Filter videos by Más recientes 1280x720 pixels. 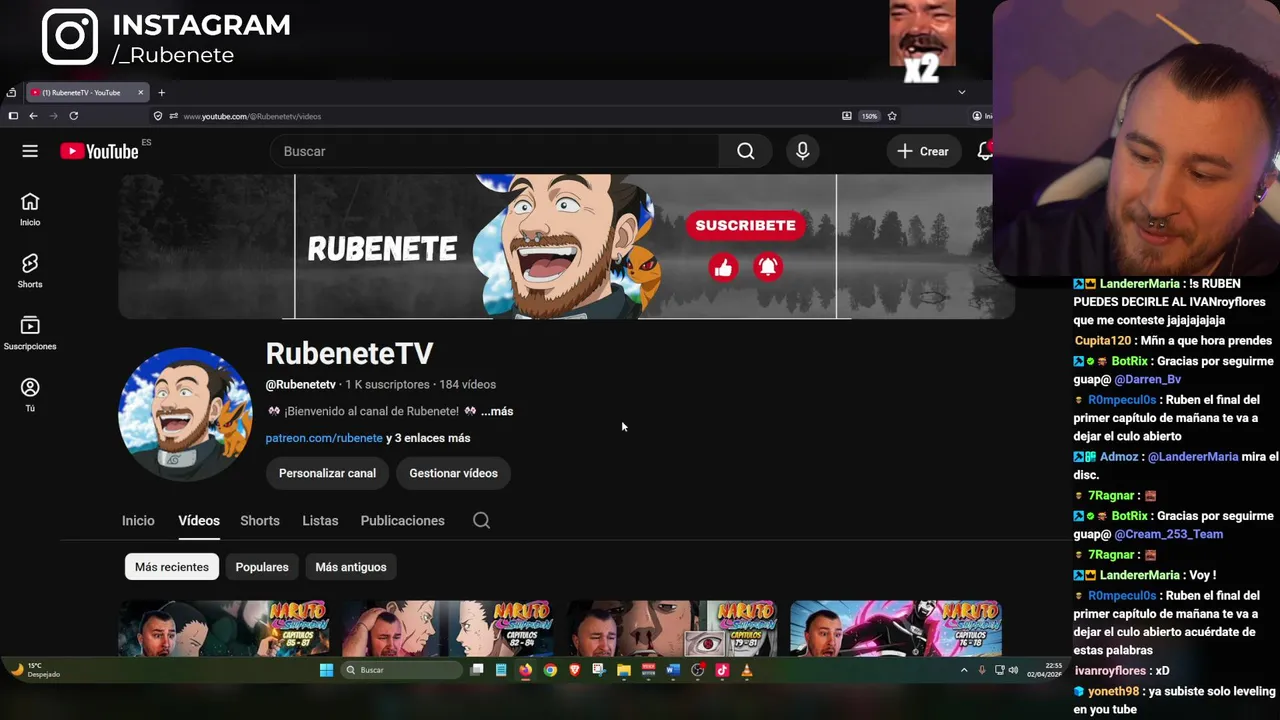pyautogui.click(x=172, y=567)
